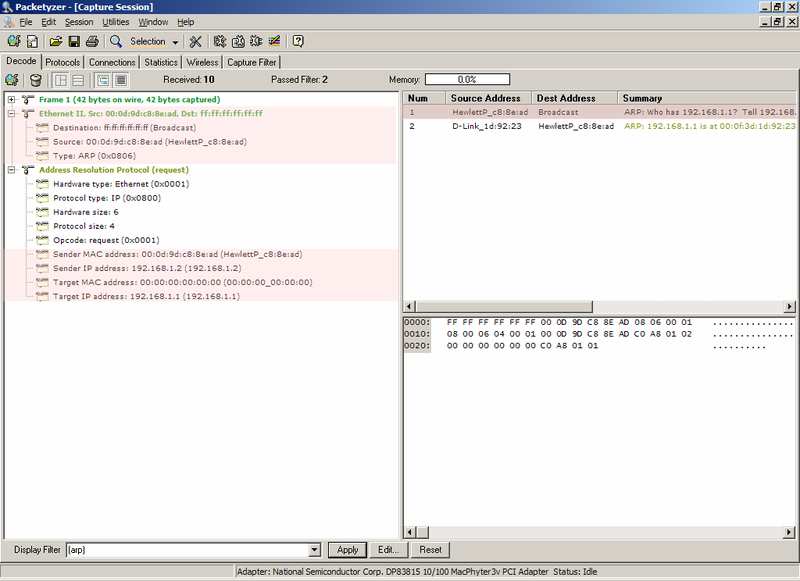Screen dimensions: 800x581
Task: Switch to the Wireless tab
Action: tap(202, 62)
